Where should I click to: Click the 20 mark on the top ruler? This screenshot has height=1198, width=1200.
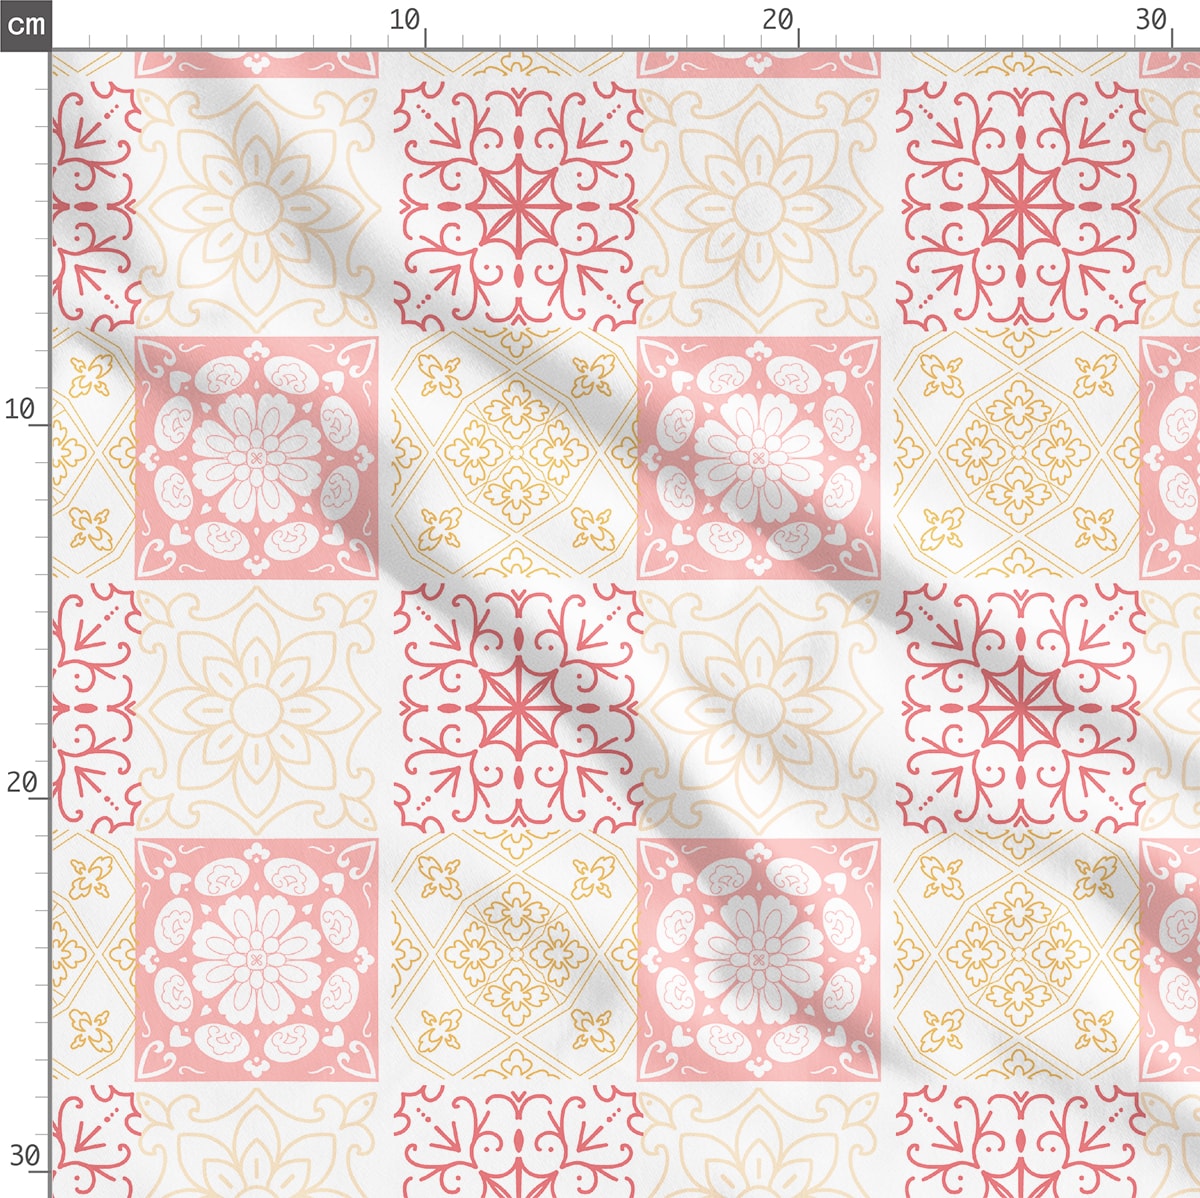click(x=778, y=19)
